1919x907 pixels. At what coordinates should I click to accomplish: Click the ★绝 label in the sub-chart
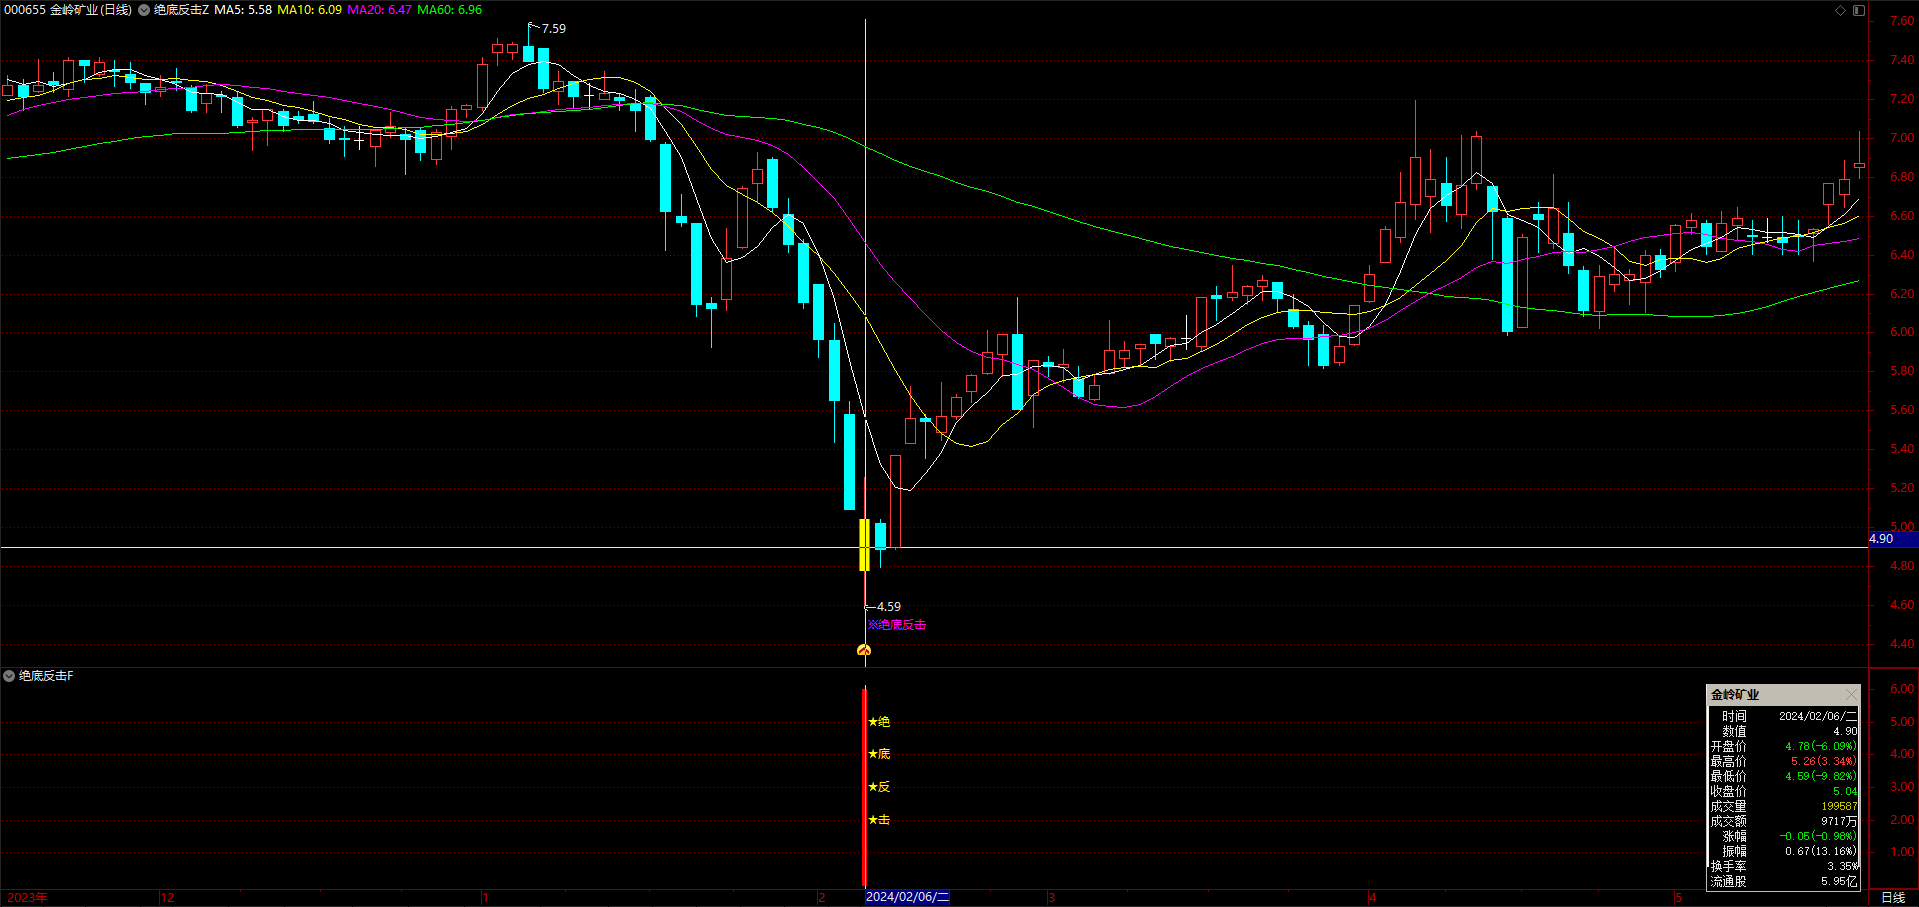(x=879, y=722)
